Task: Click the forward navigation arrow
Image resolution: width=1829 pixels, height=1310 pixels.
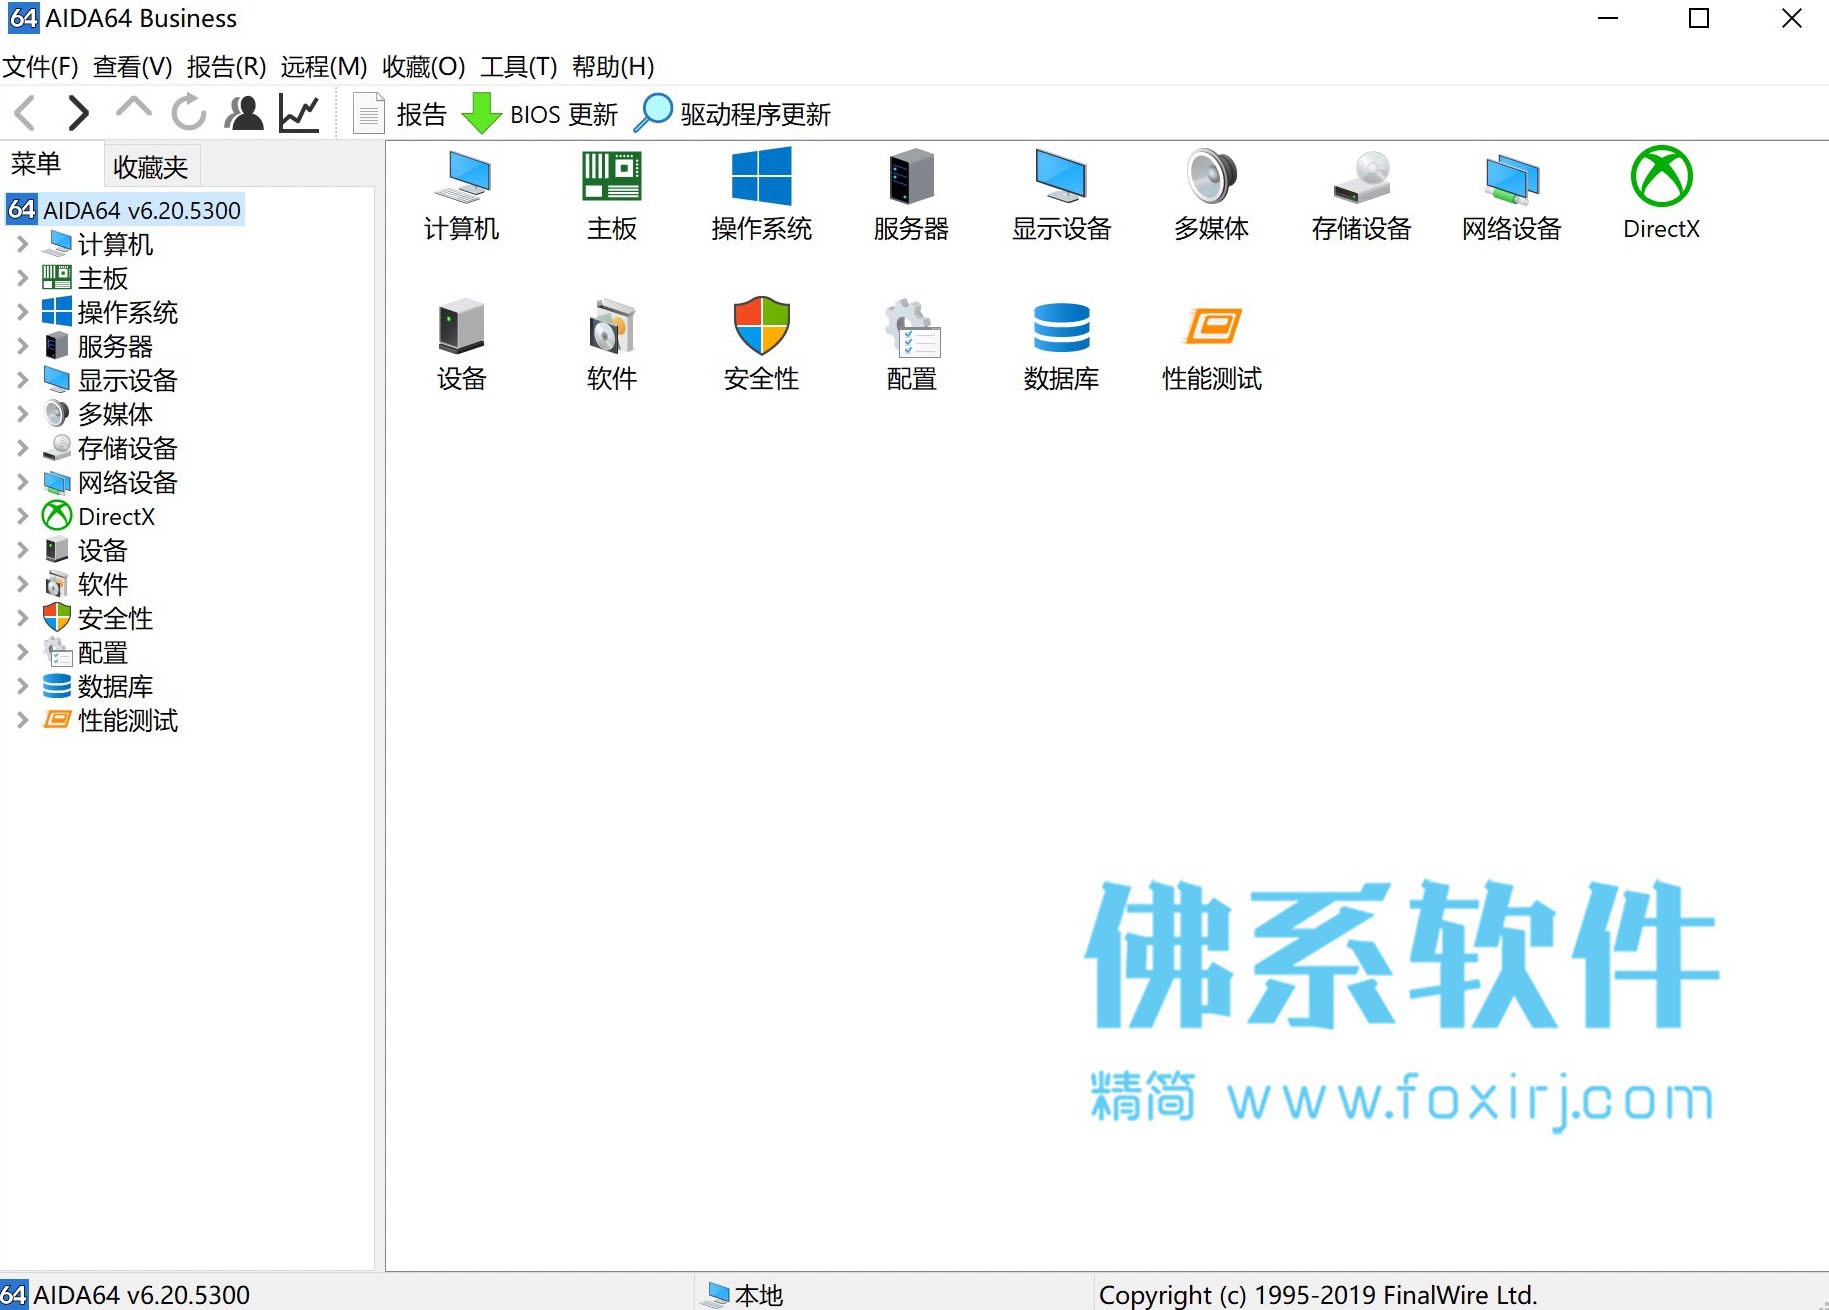Action: (78, 113)
